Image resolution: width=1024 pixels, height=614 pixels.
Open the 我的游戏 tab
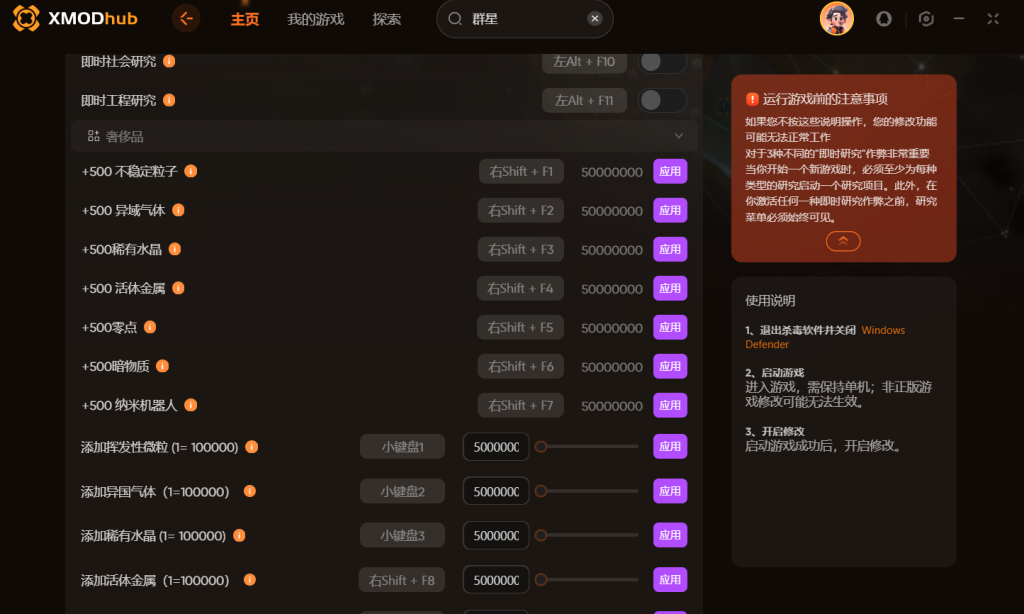click(315, 19)
